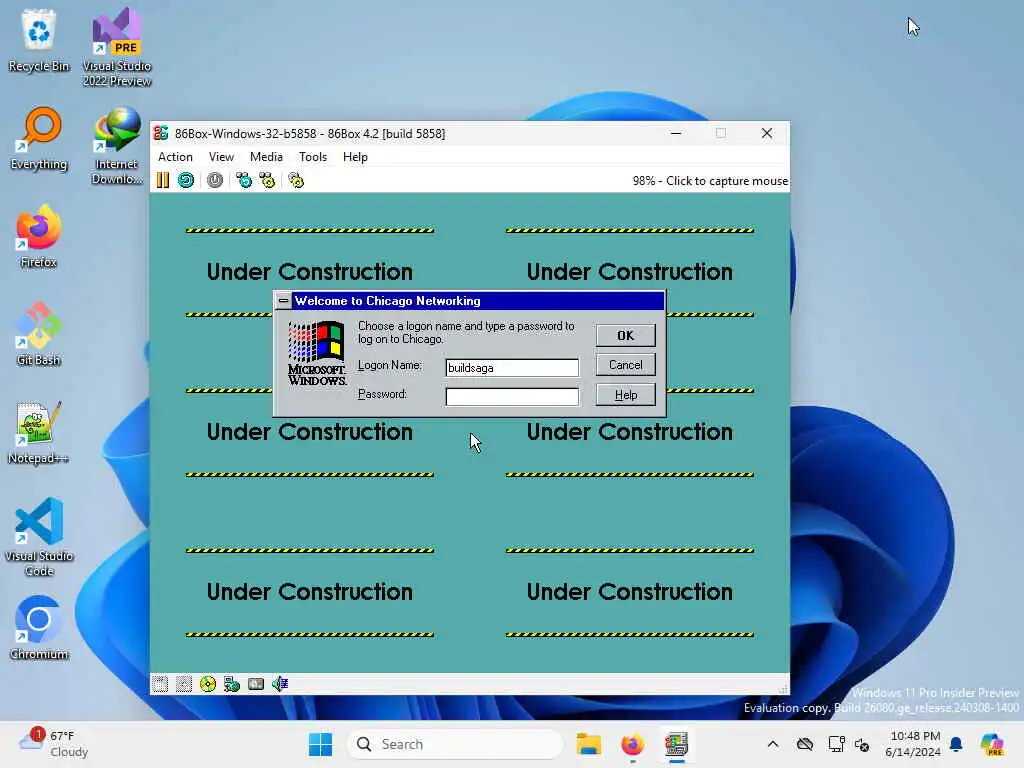Click the hard reset toolbar icon
This screenshot has width=1024, height=768.
tap(186, 180)
